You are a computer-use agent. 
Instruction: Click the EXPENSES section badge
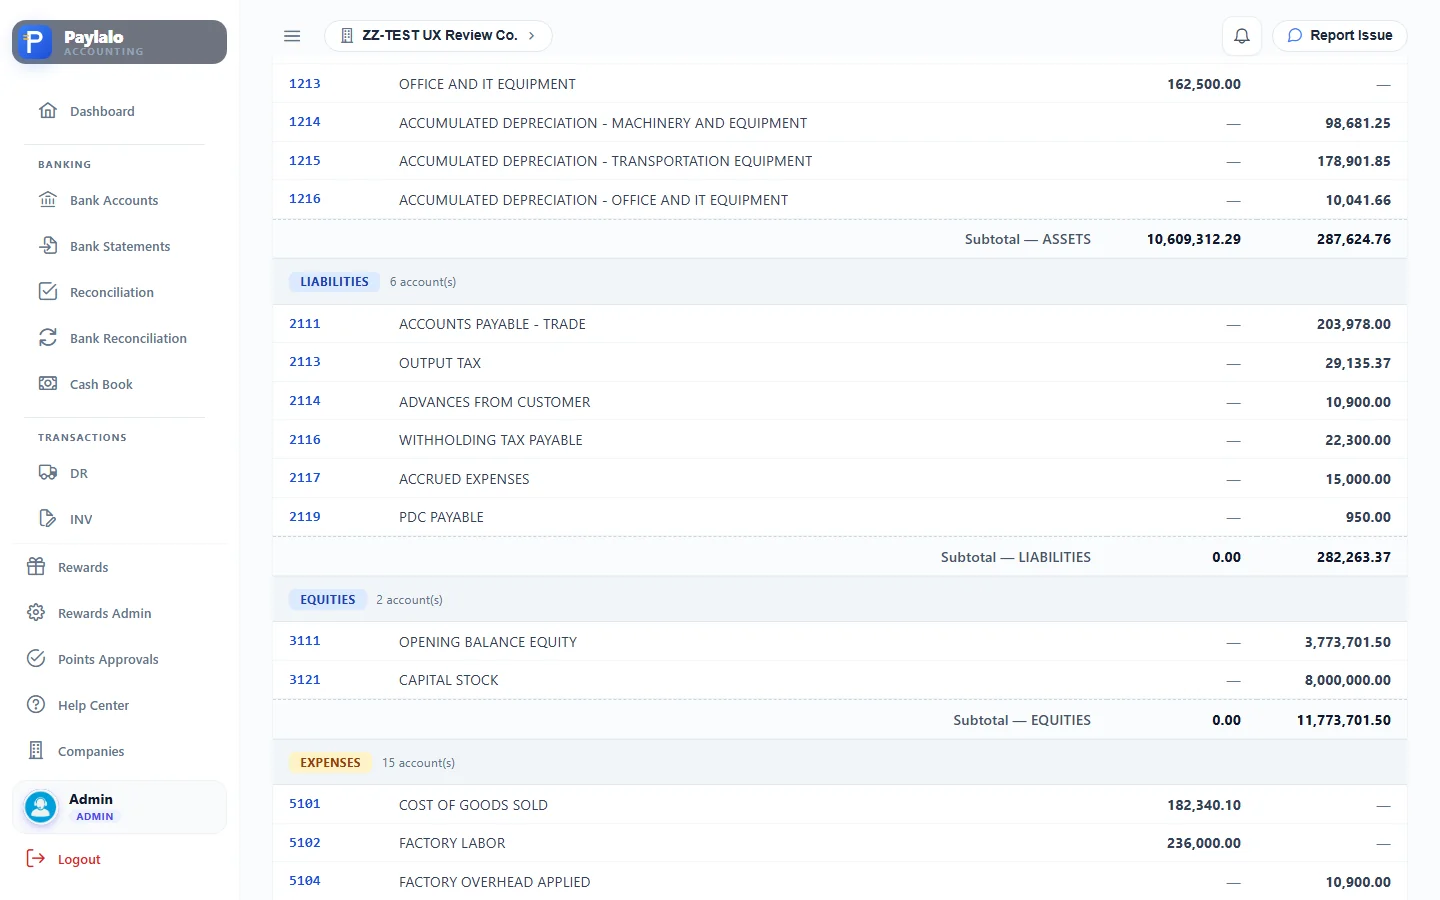[330, 763]
